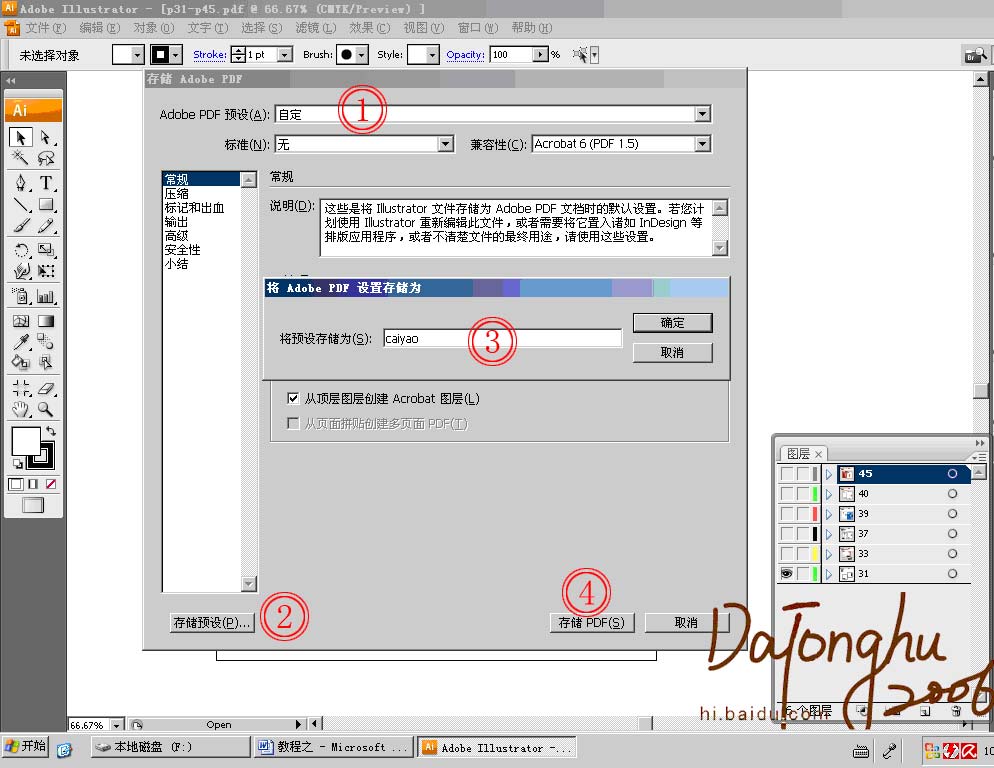Open the Opacity slider arrow
The height and width of the screenshot is (768, 994).
(x=540, y=55)
